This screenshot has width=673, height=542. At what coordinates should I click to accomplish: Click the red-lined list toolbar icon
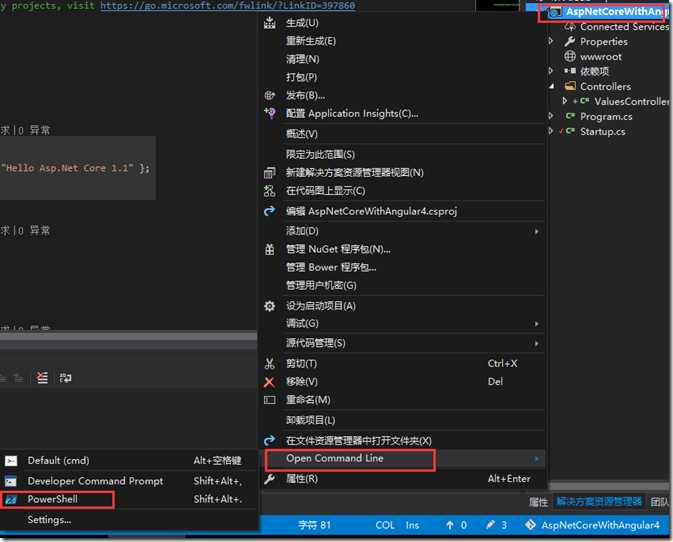42,378
